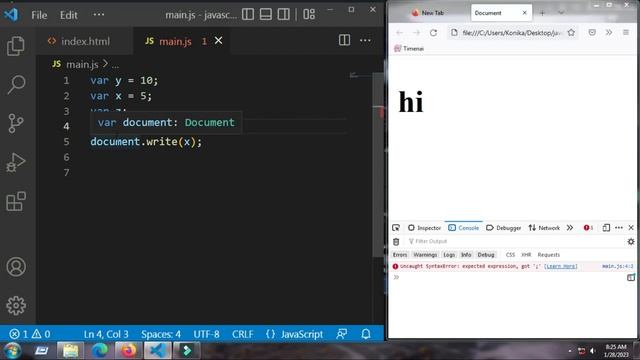The image size is (640, 360).
Task: Click the Filter Output field
Action: tap(515, 241)
